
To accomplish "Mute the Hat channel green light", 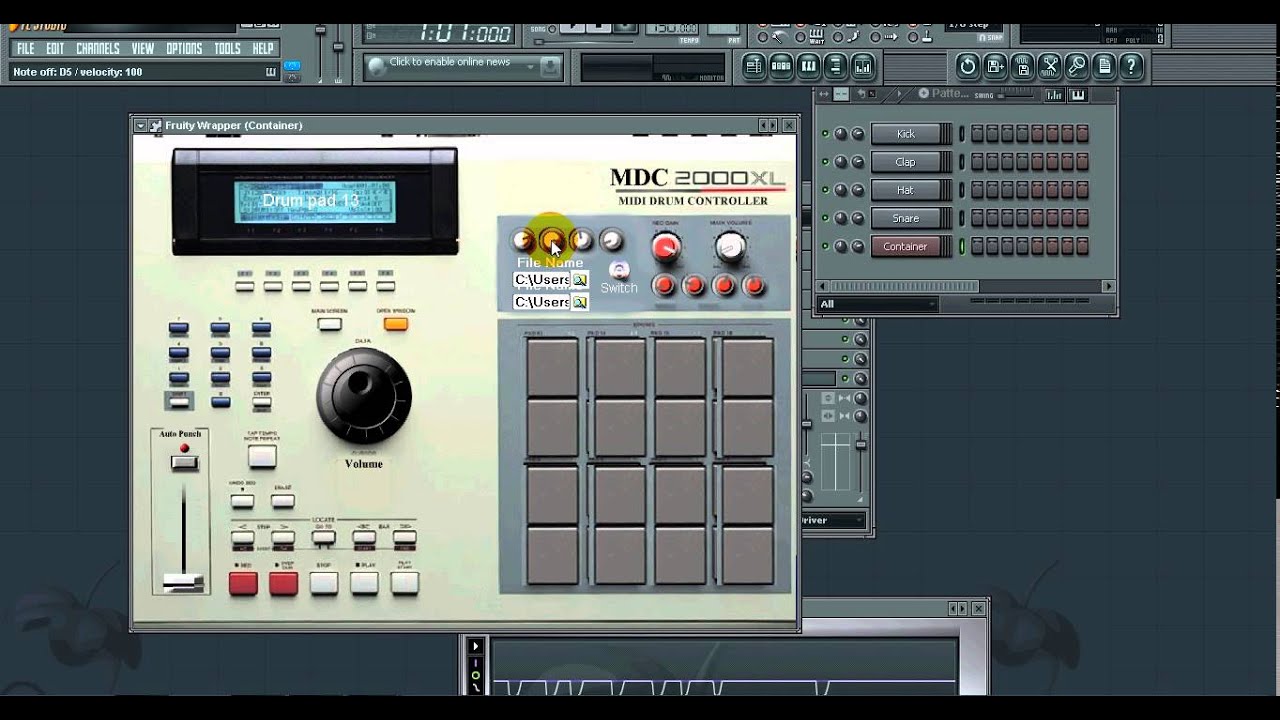I will pyautogui.click(x=825, y=190).
